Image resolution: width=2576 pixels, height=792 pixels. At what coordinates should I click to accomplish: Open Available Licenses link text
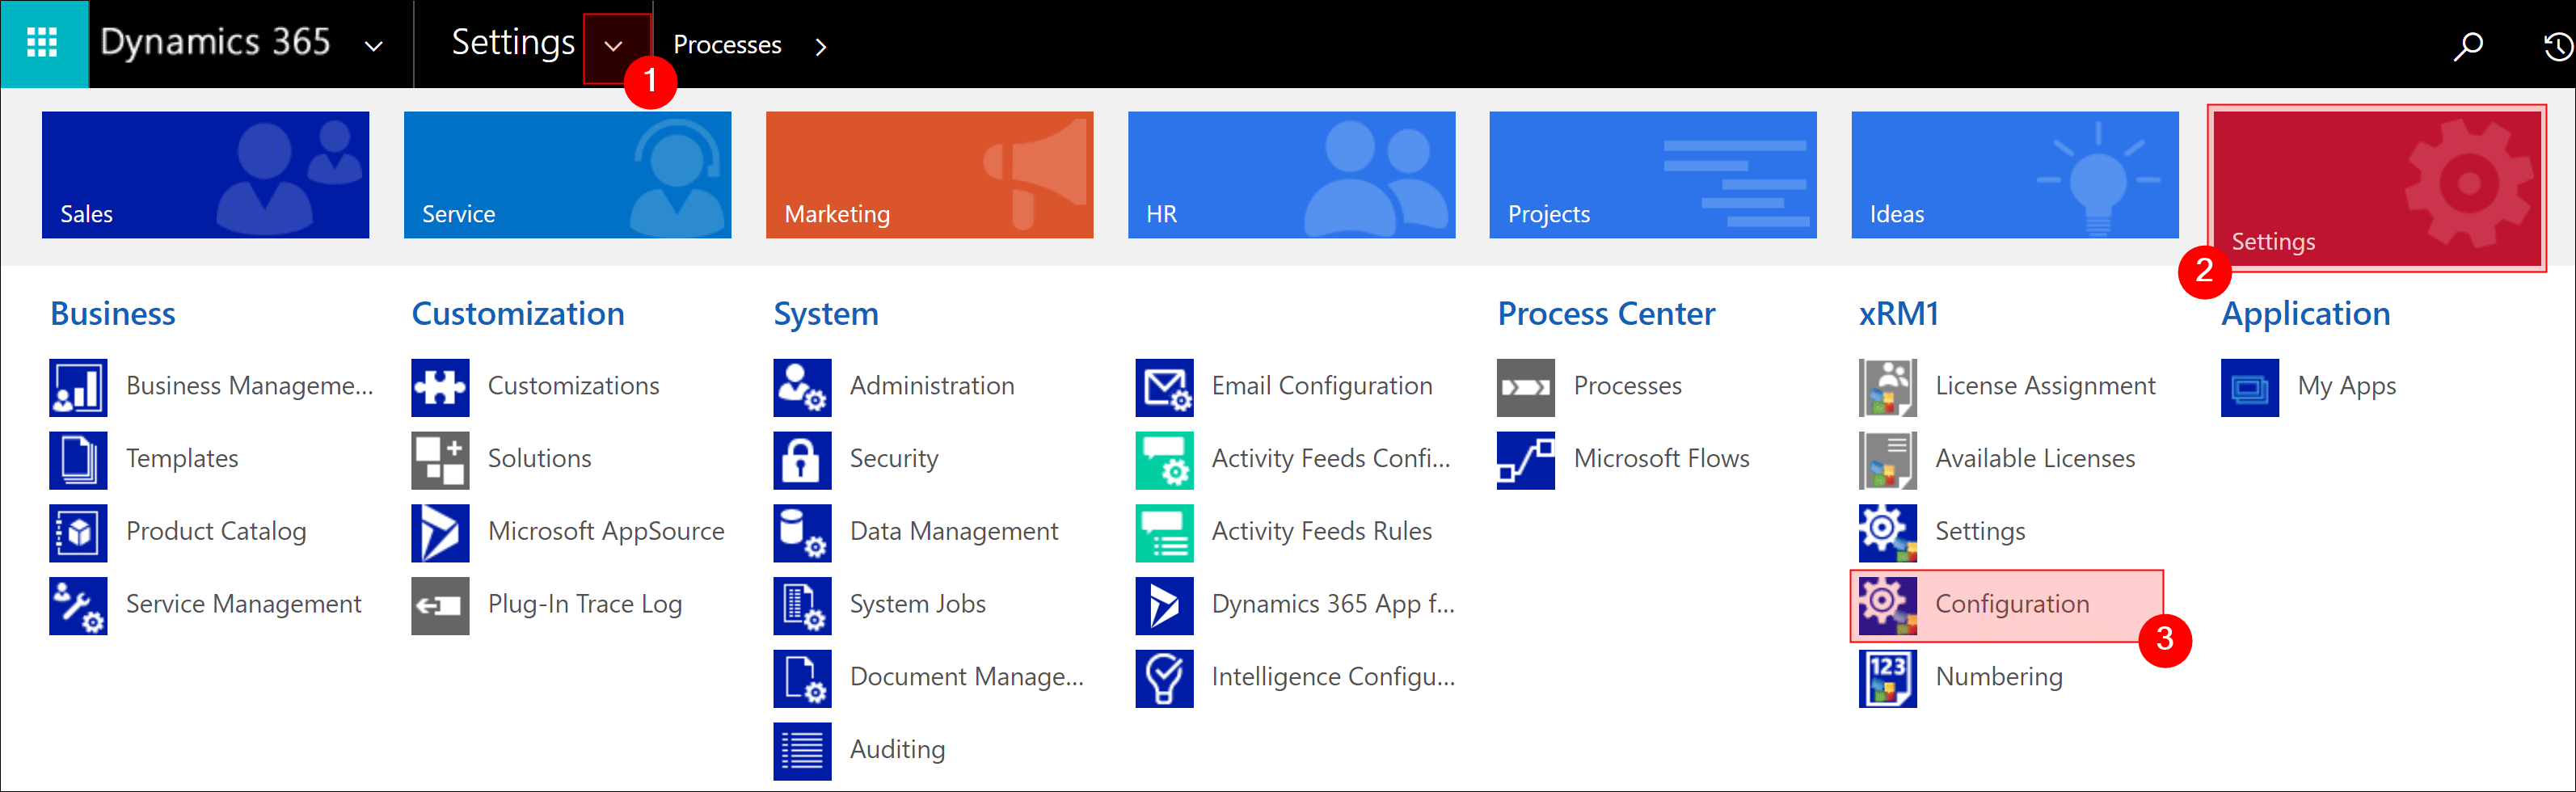pyautogui.click(x=2035, y=459)
